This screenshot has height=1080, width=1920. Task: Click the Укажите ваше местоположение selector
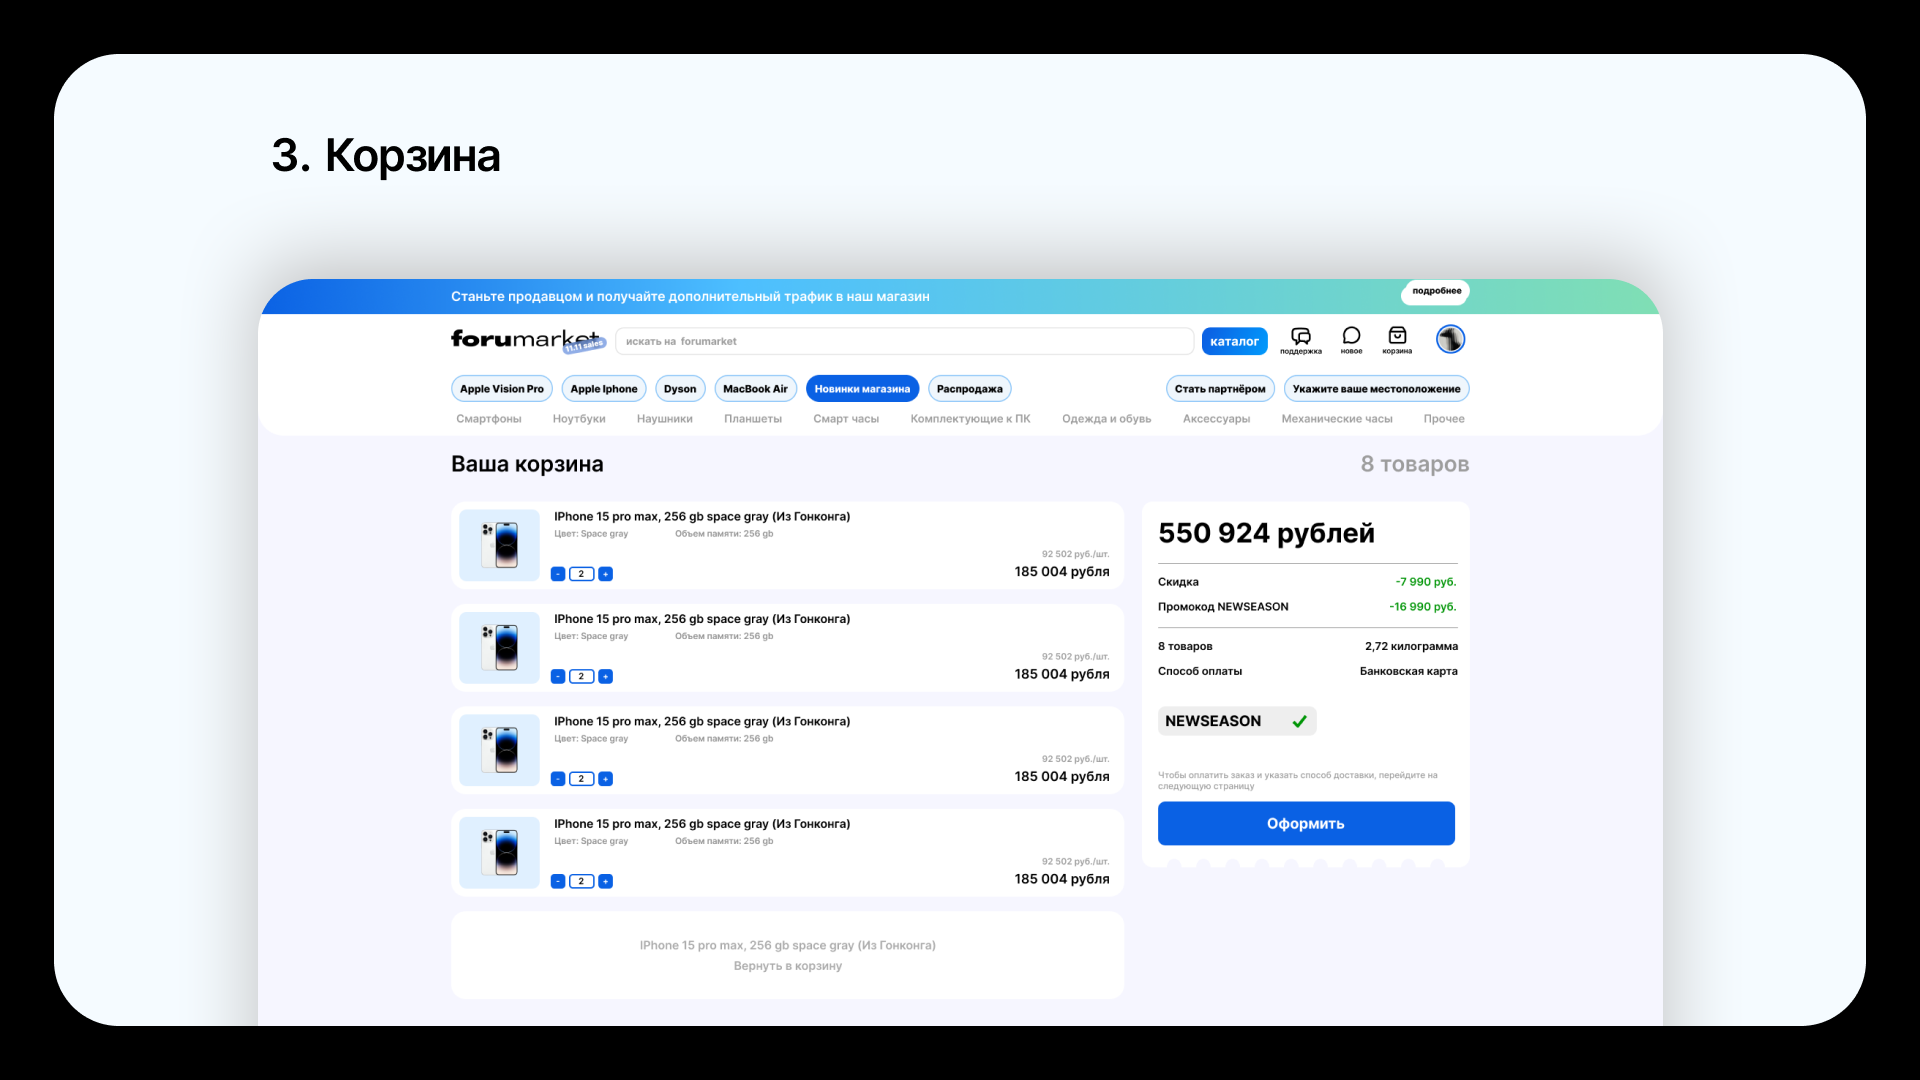coord(1375,389)
